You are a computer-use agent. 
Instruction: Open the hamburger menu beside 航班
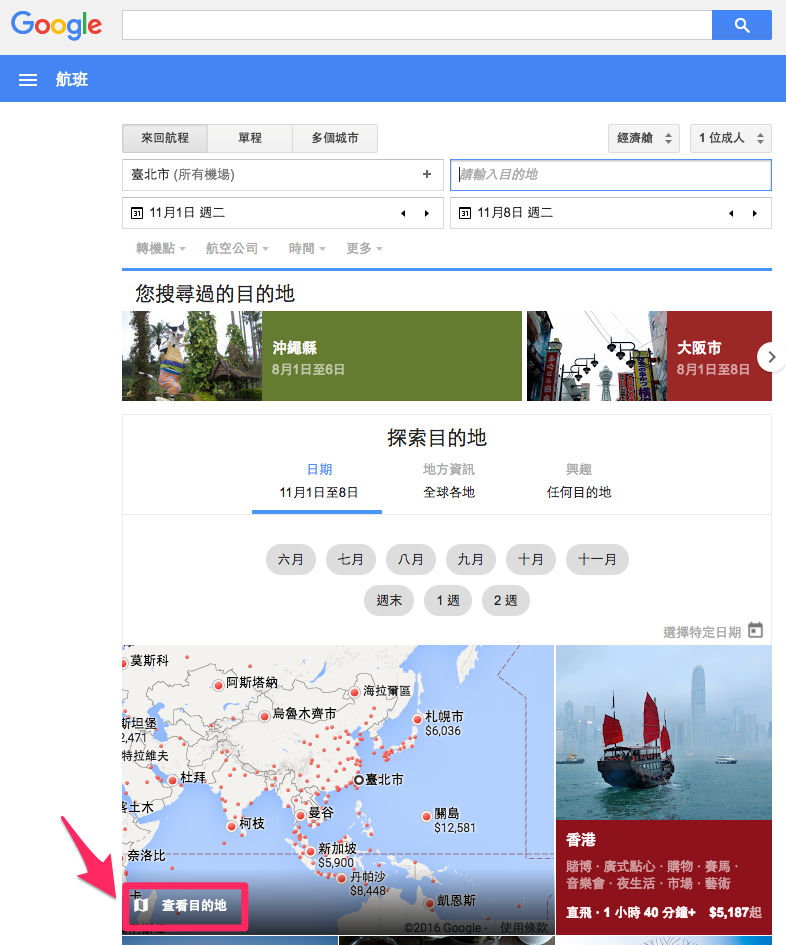28,80
